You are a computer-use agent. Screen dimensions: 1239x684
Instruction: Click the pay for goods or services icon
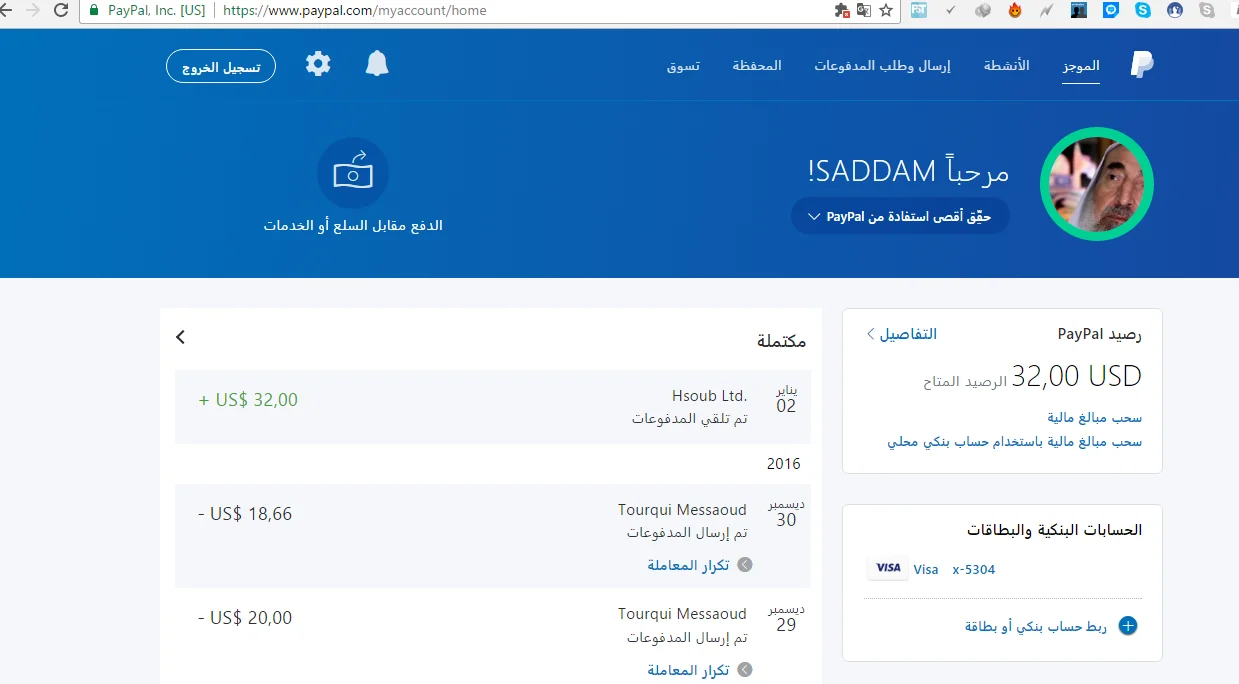pos(353,174)
